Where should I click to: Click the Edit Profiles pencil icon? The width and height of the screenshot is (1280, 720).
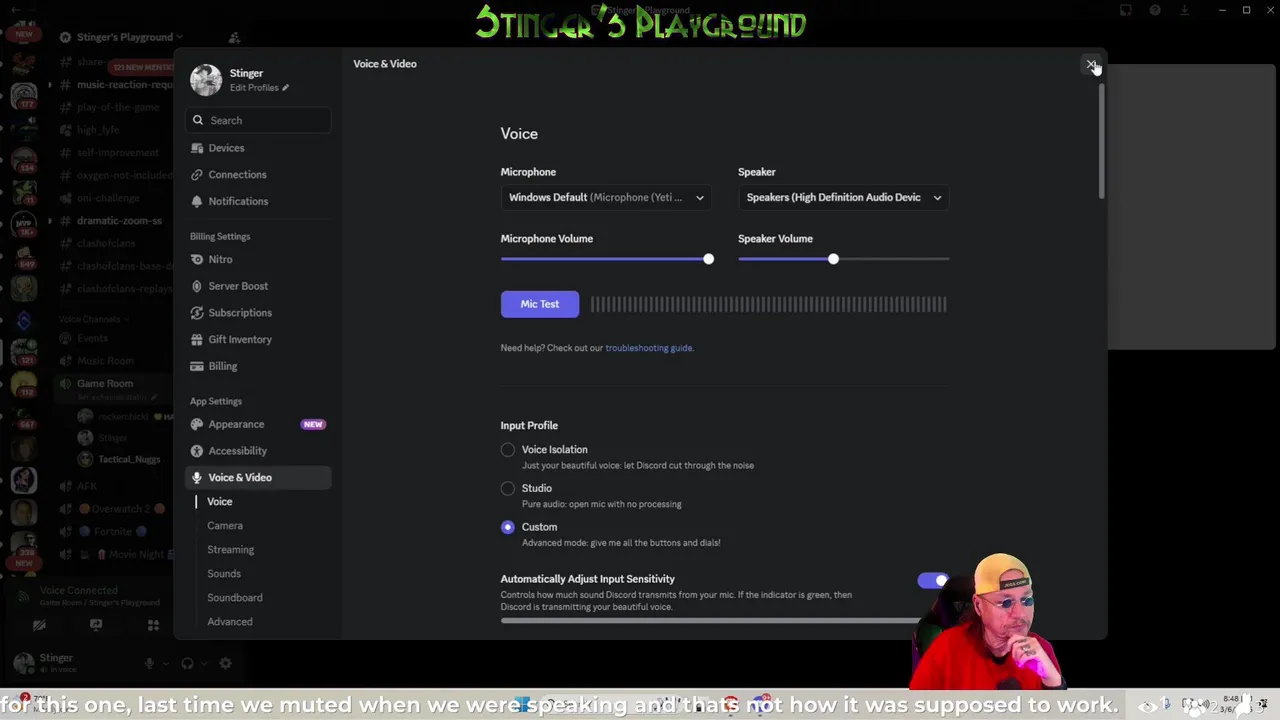coord(285,88)
